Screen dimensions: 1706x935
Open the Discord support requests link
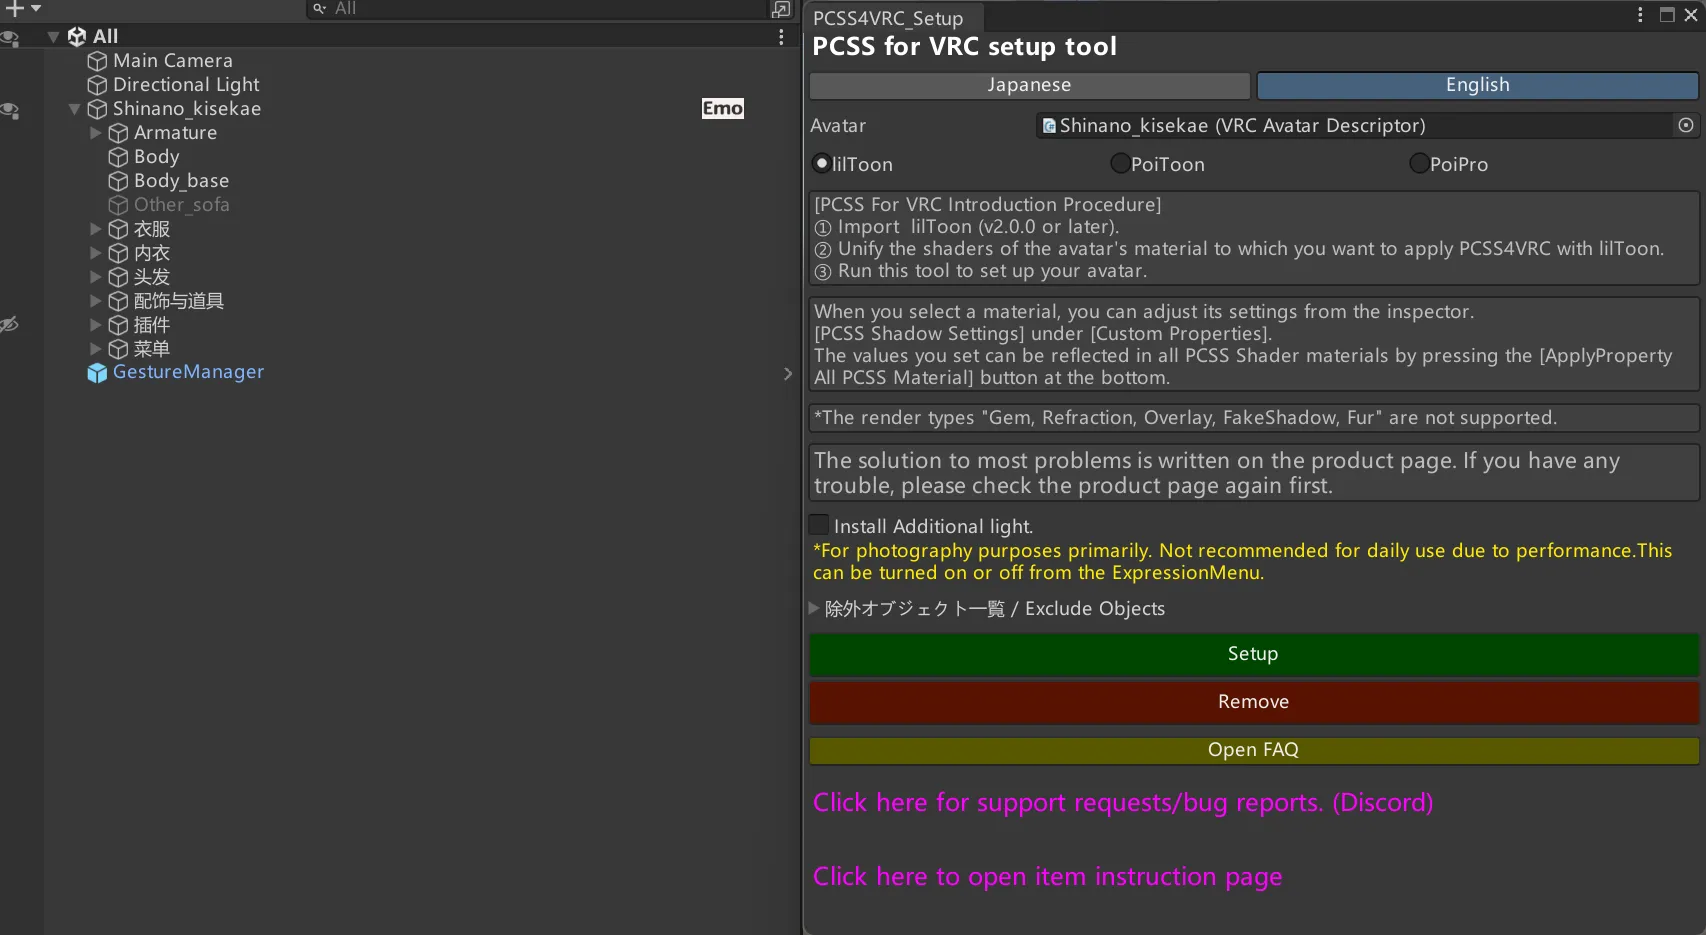pyautogui.click(x=1123, y=803)
